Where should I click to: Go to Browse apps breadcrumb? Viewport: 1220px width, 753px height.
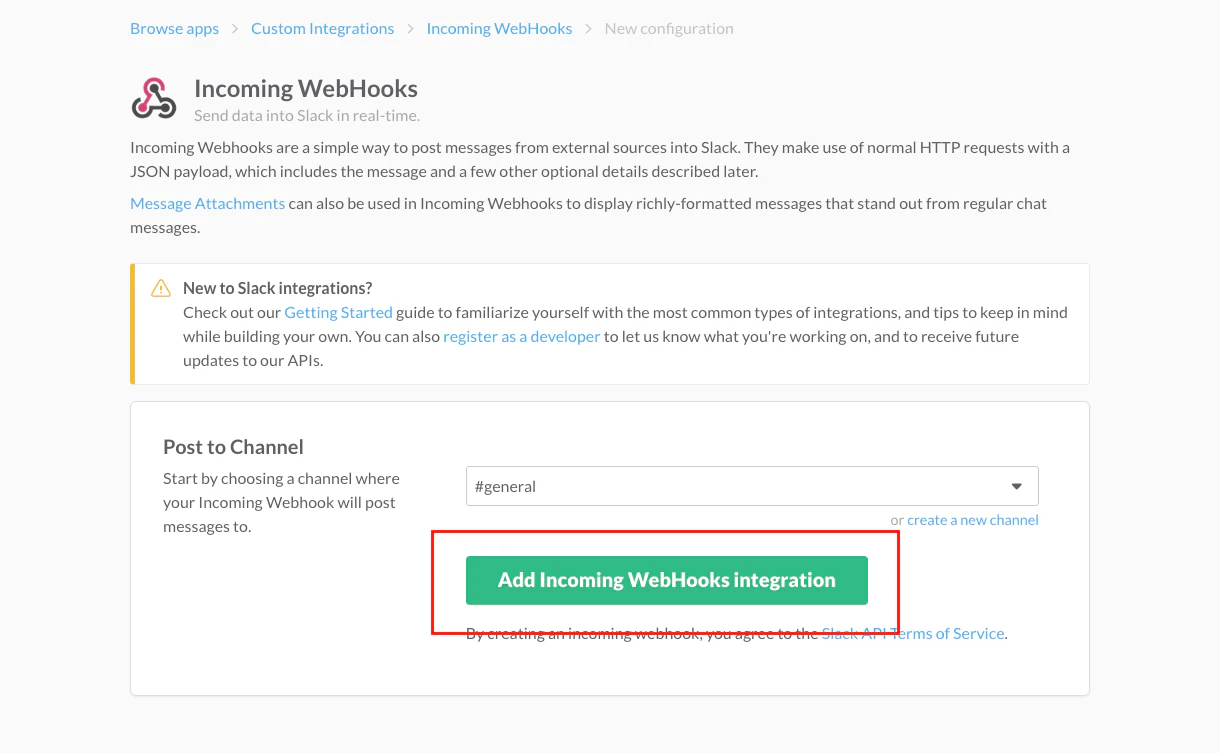(x=174, y=28)
